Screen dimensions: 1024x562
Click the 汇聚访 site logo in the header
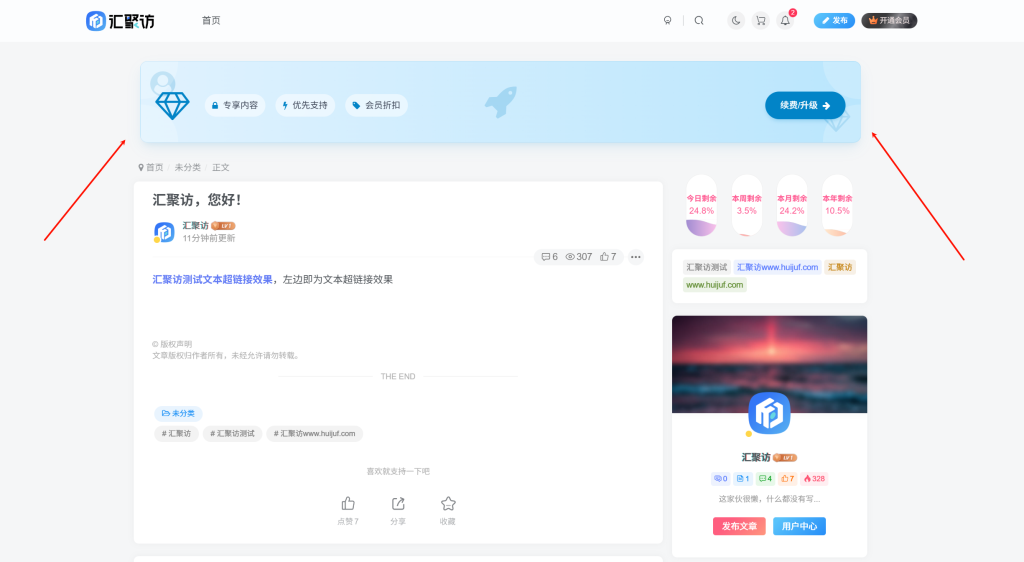click(x=120, y=21)
